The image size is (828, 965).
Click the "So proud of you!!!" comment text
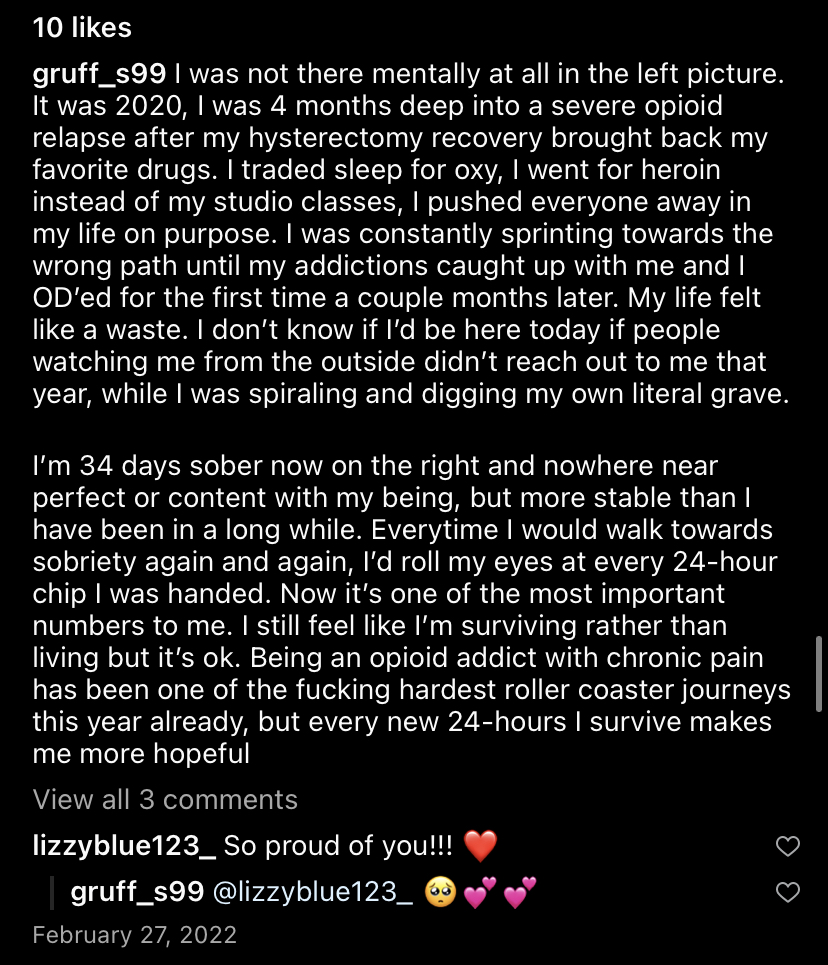coord(338,847)
